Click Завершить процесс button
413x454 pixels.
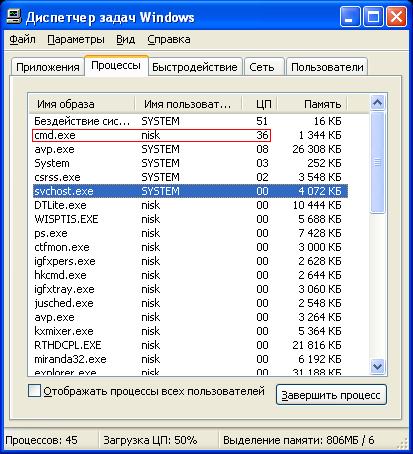(x=331, y=395)
